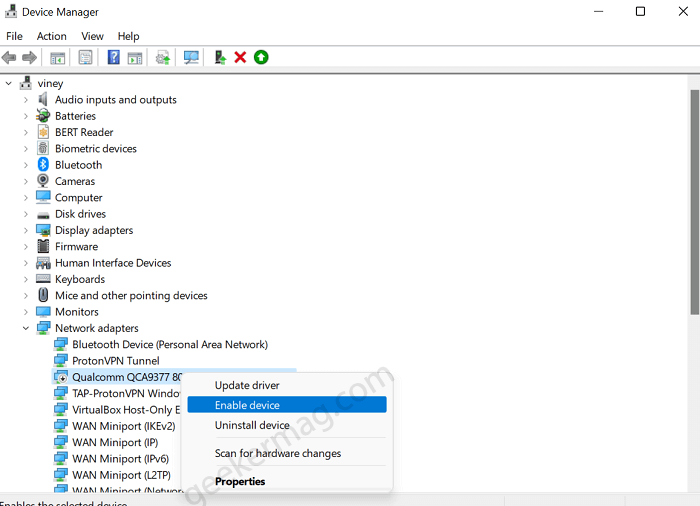700x506 pixels.
Task: Collapse the Network adapters category
Action: point(26,328)
